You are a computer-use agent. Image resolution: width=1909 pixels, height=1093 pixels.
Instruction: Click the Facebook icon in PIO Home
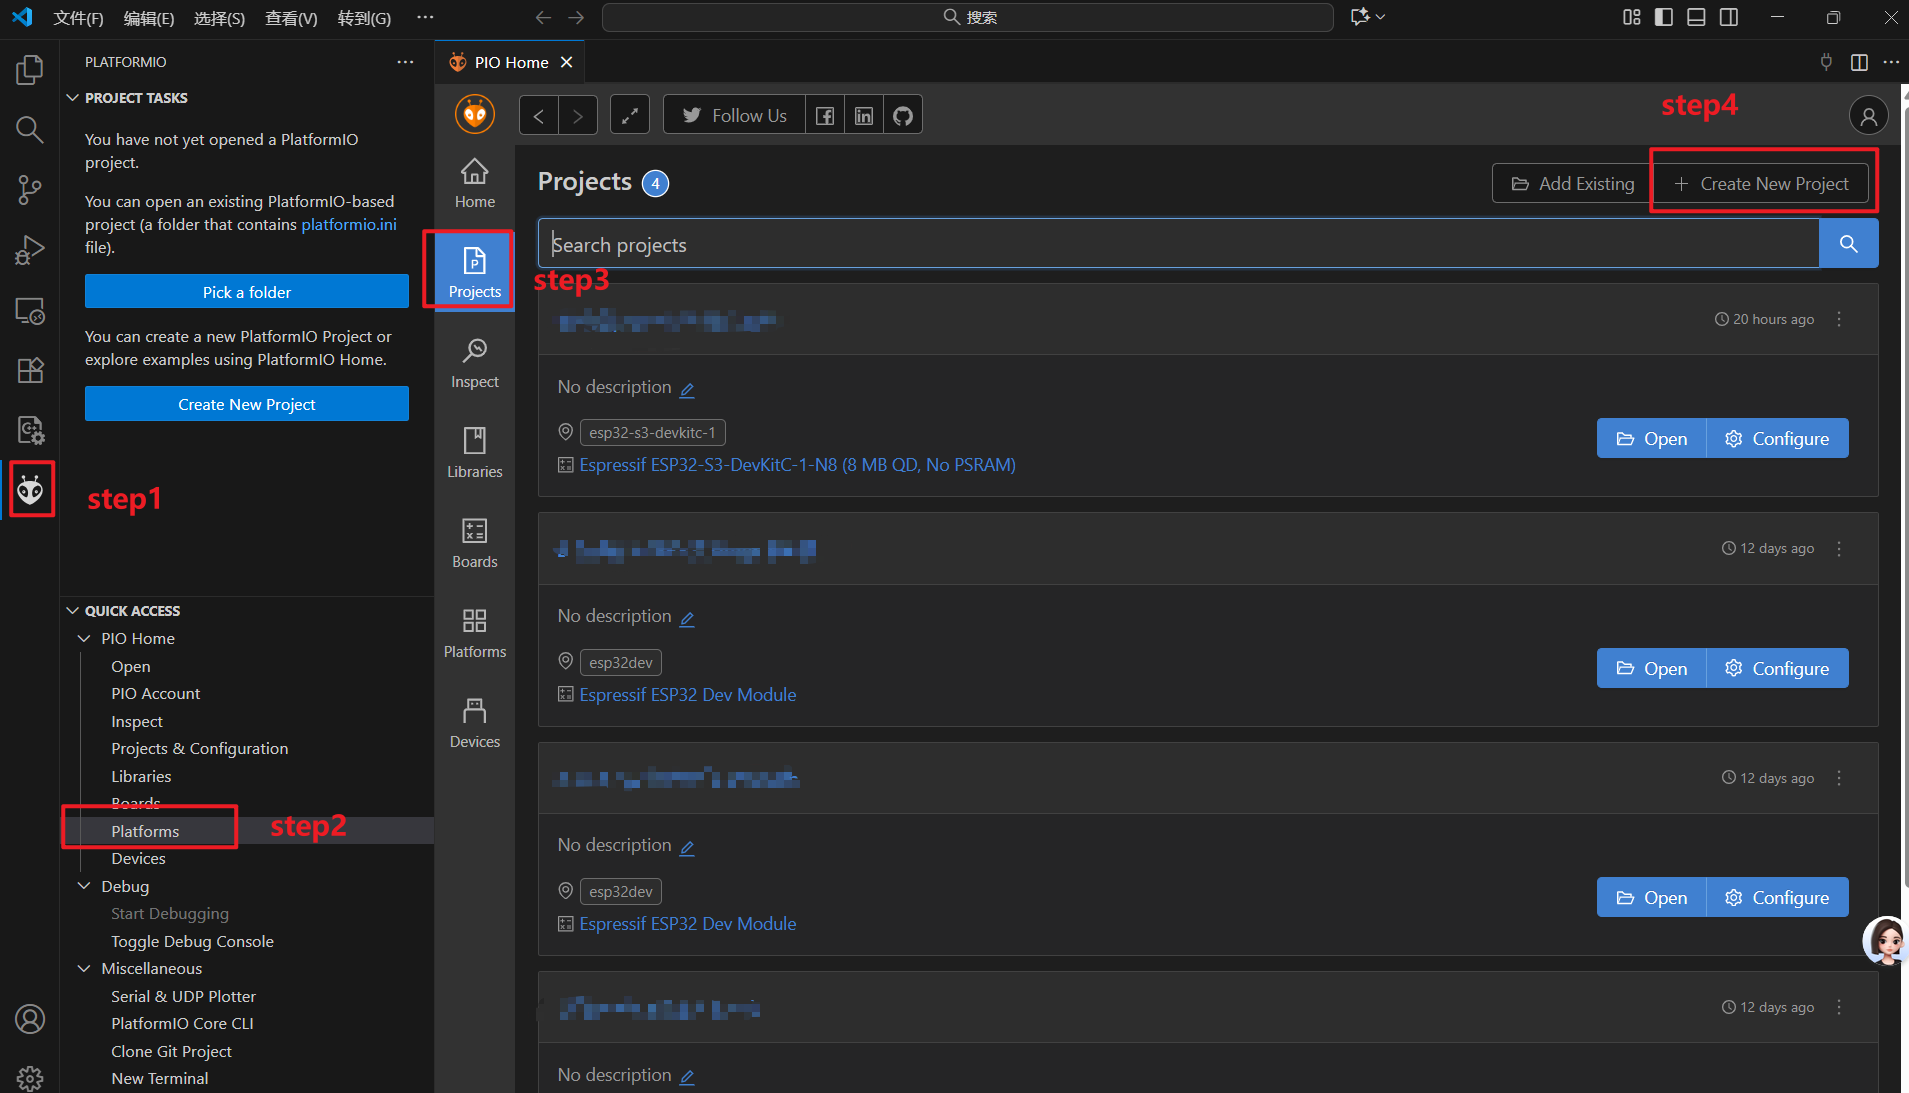pyautogui.click(x=824, y=114)
